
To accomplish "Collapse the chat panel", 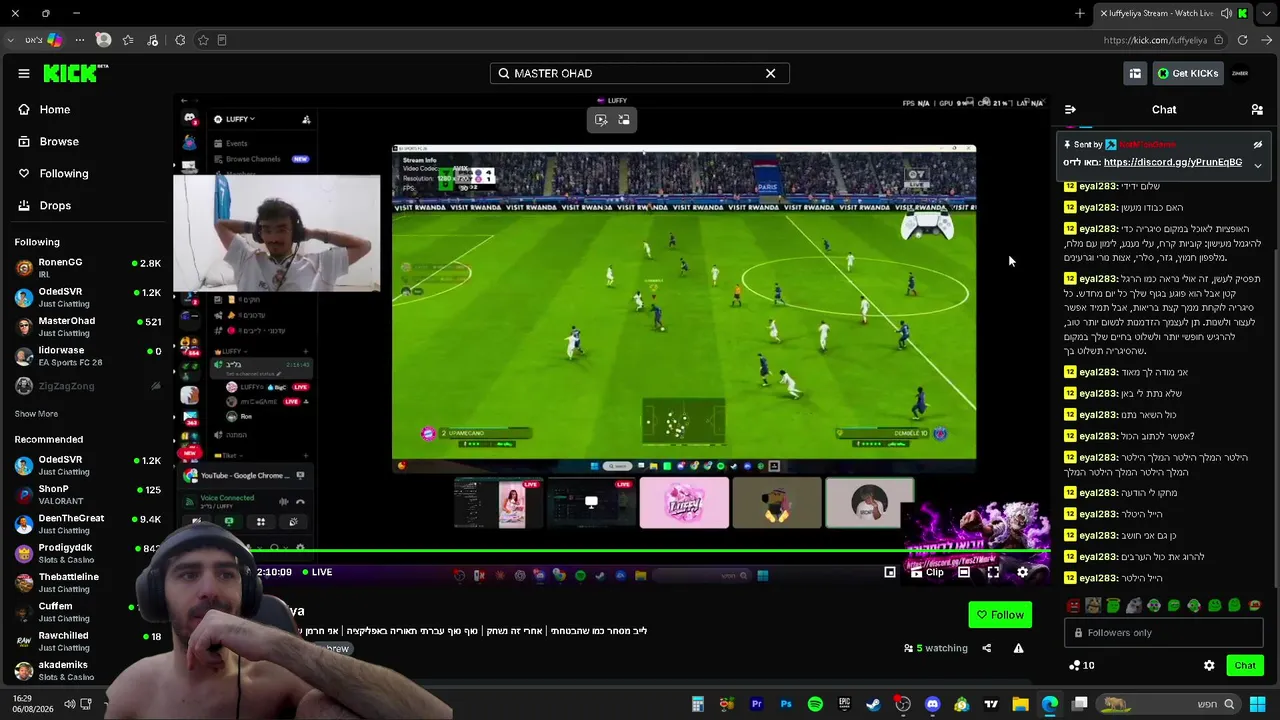I will click(x=1070, y=109).
